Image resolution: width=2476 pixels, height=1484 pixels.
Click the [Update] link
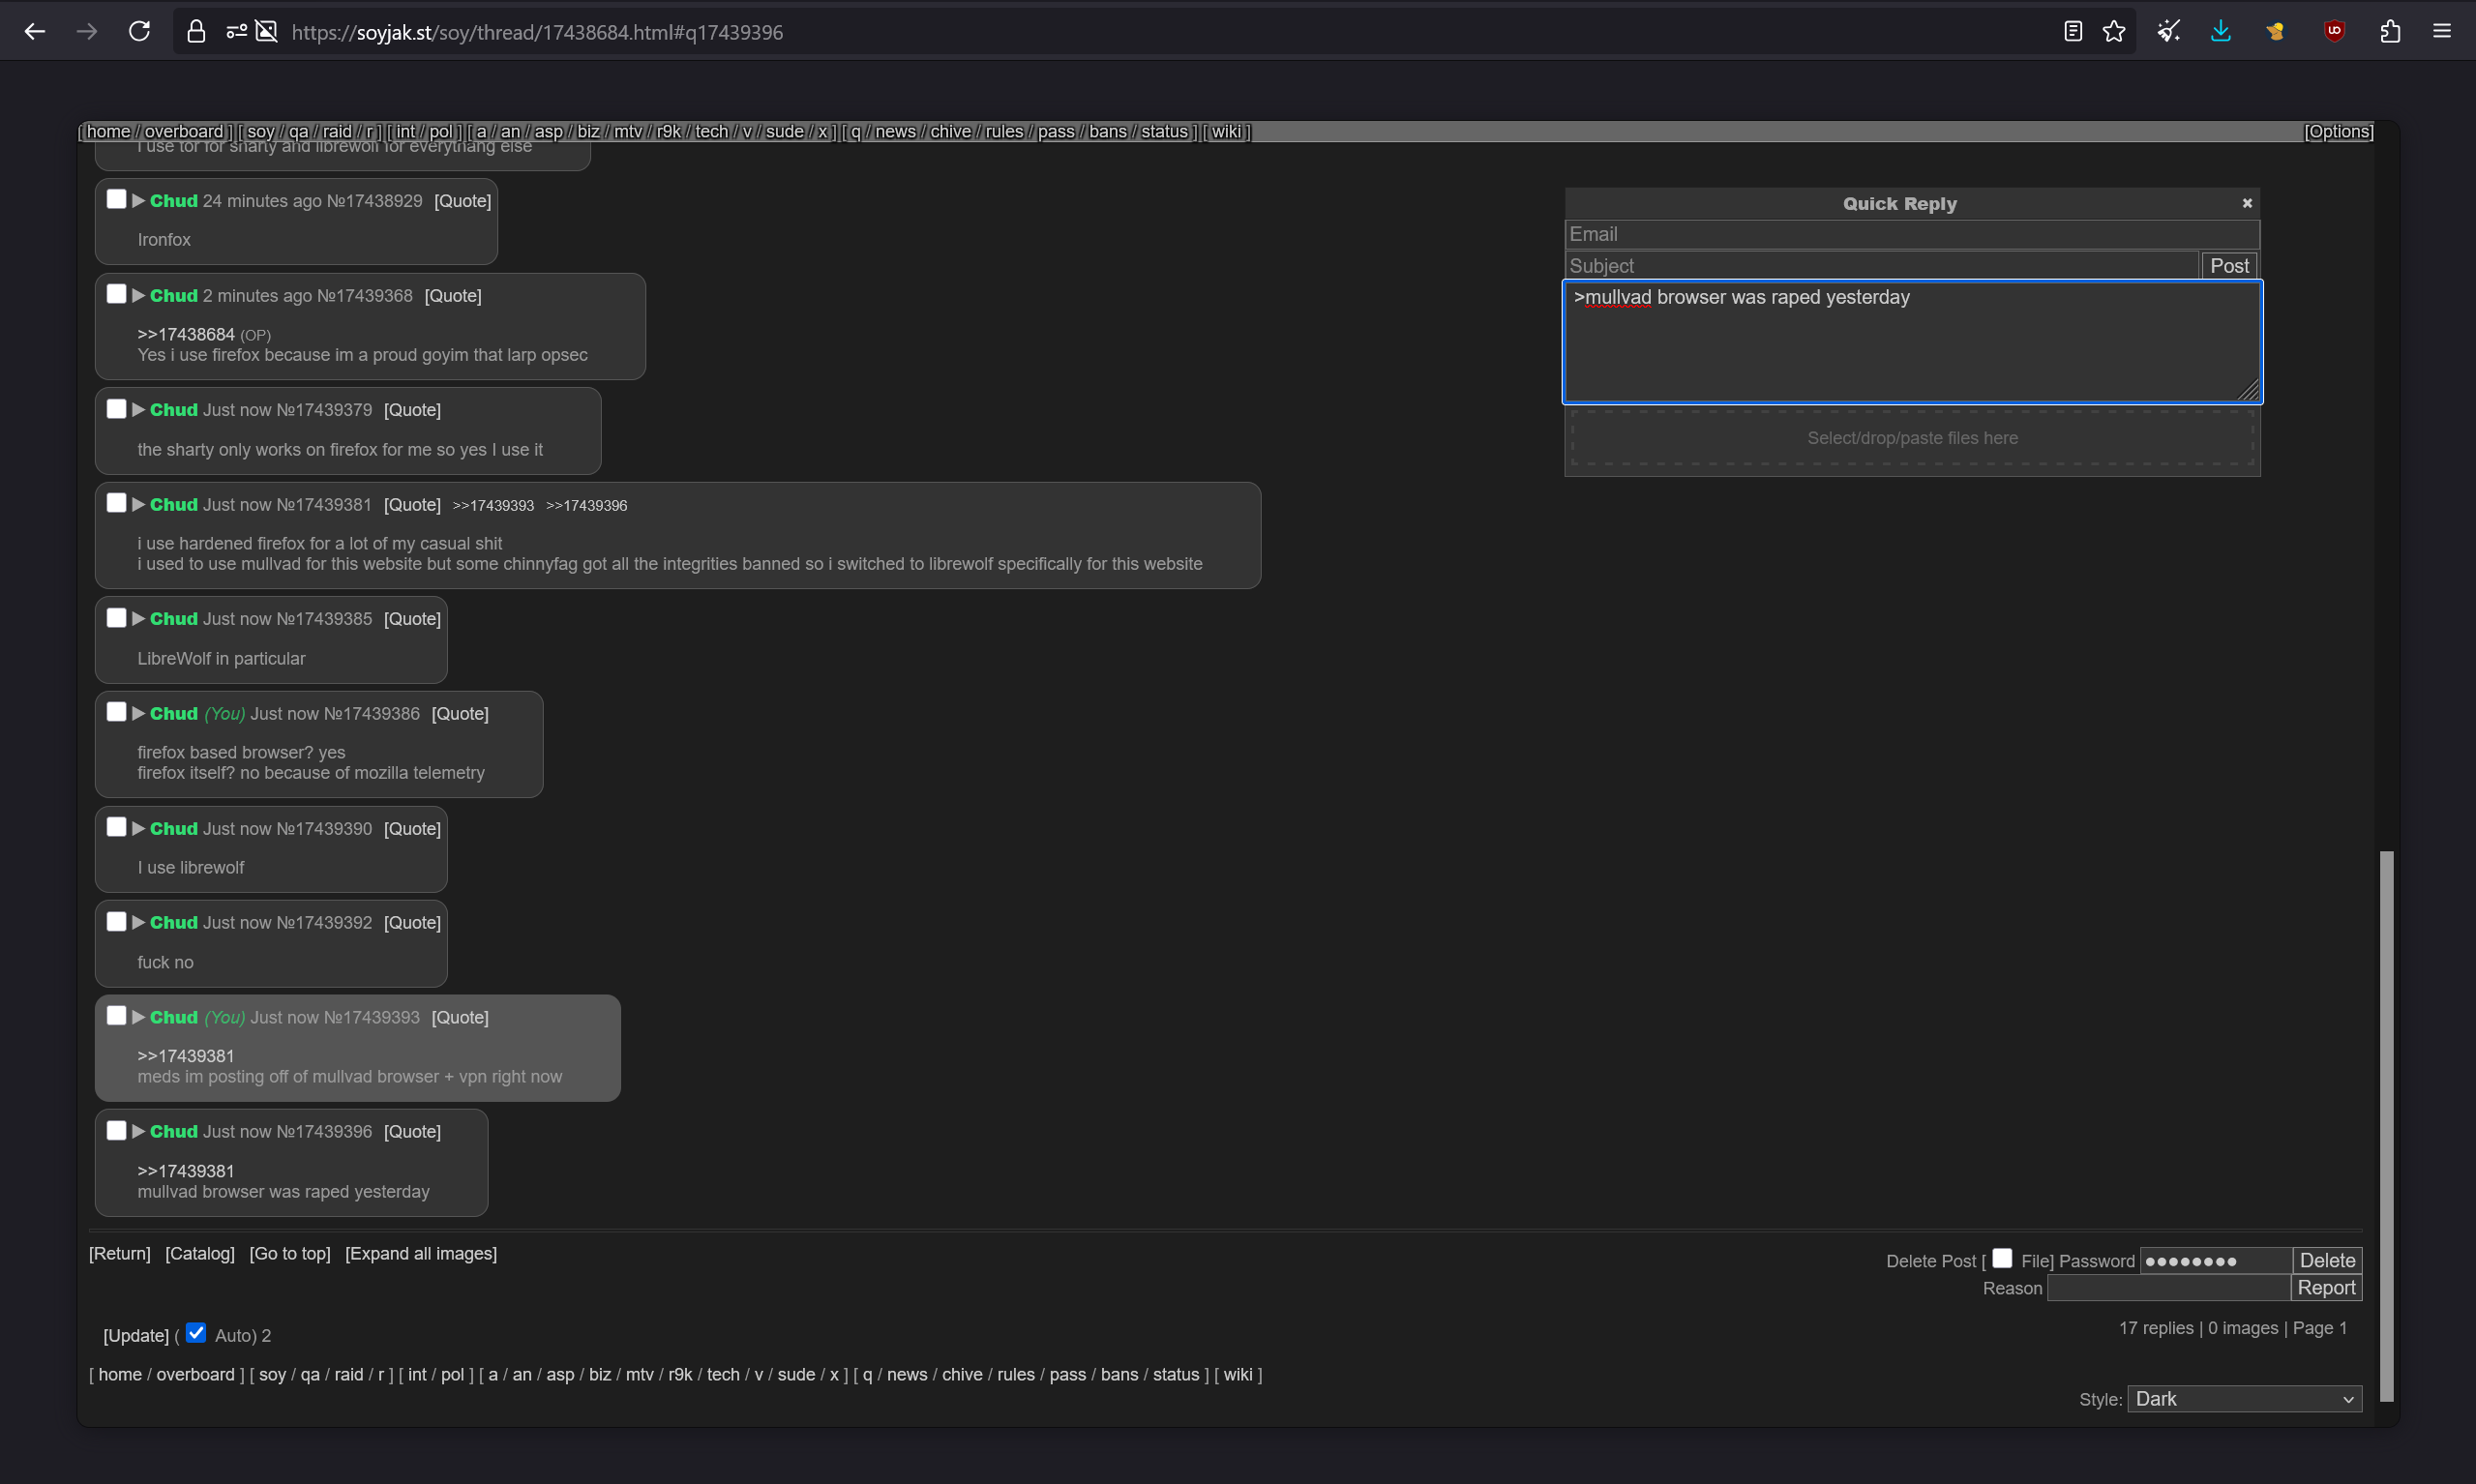[x=136, y=1335]
